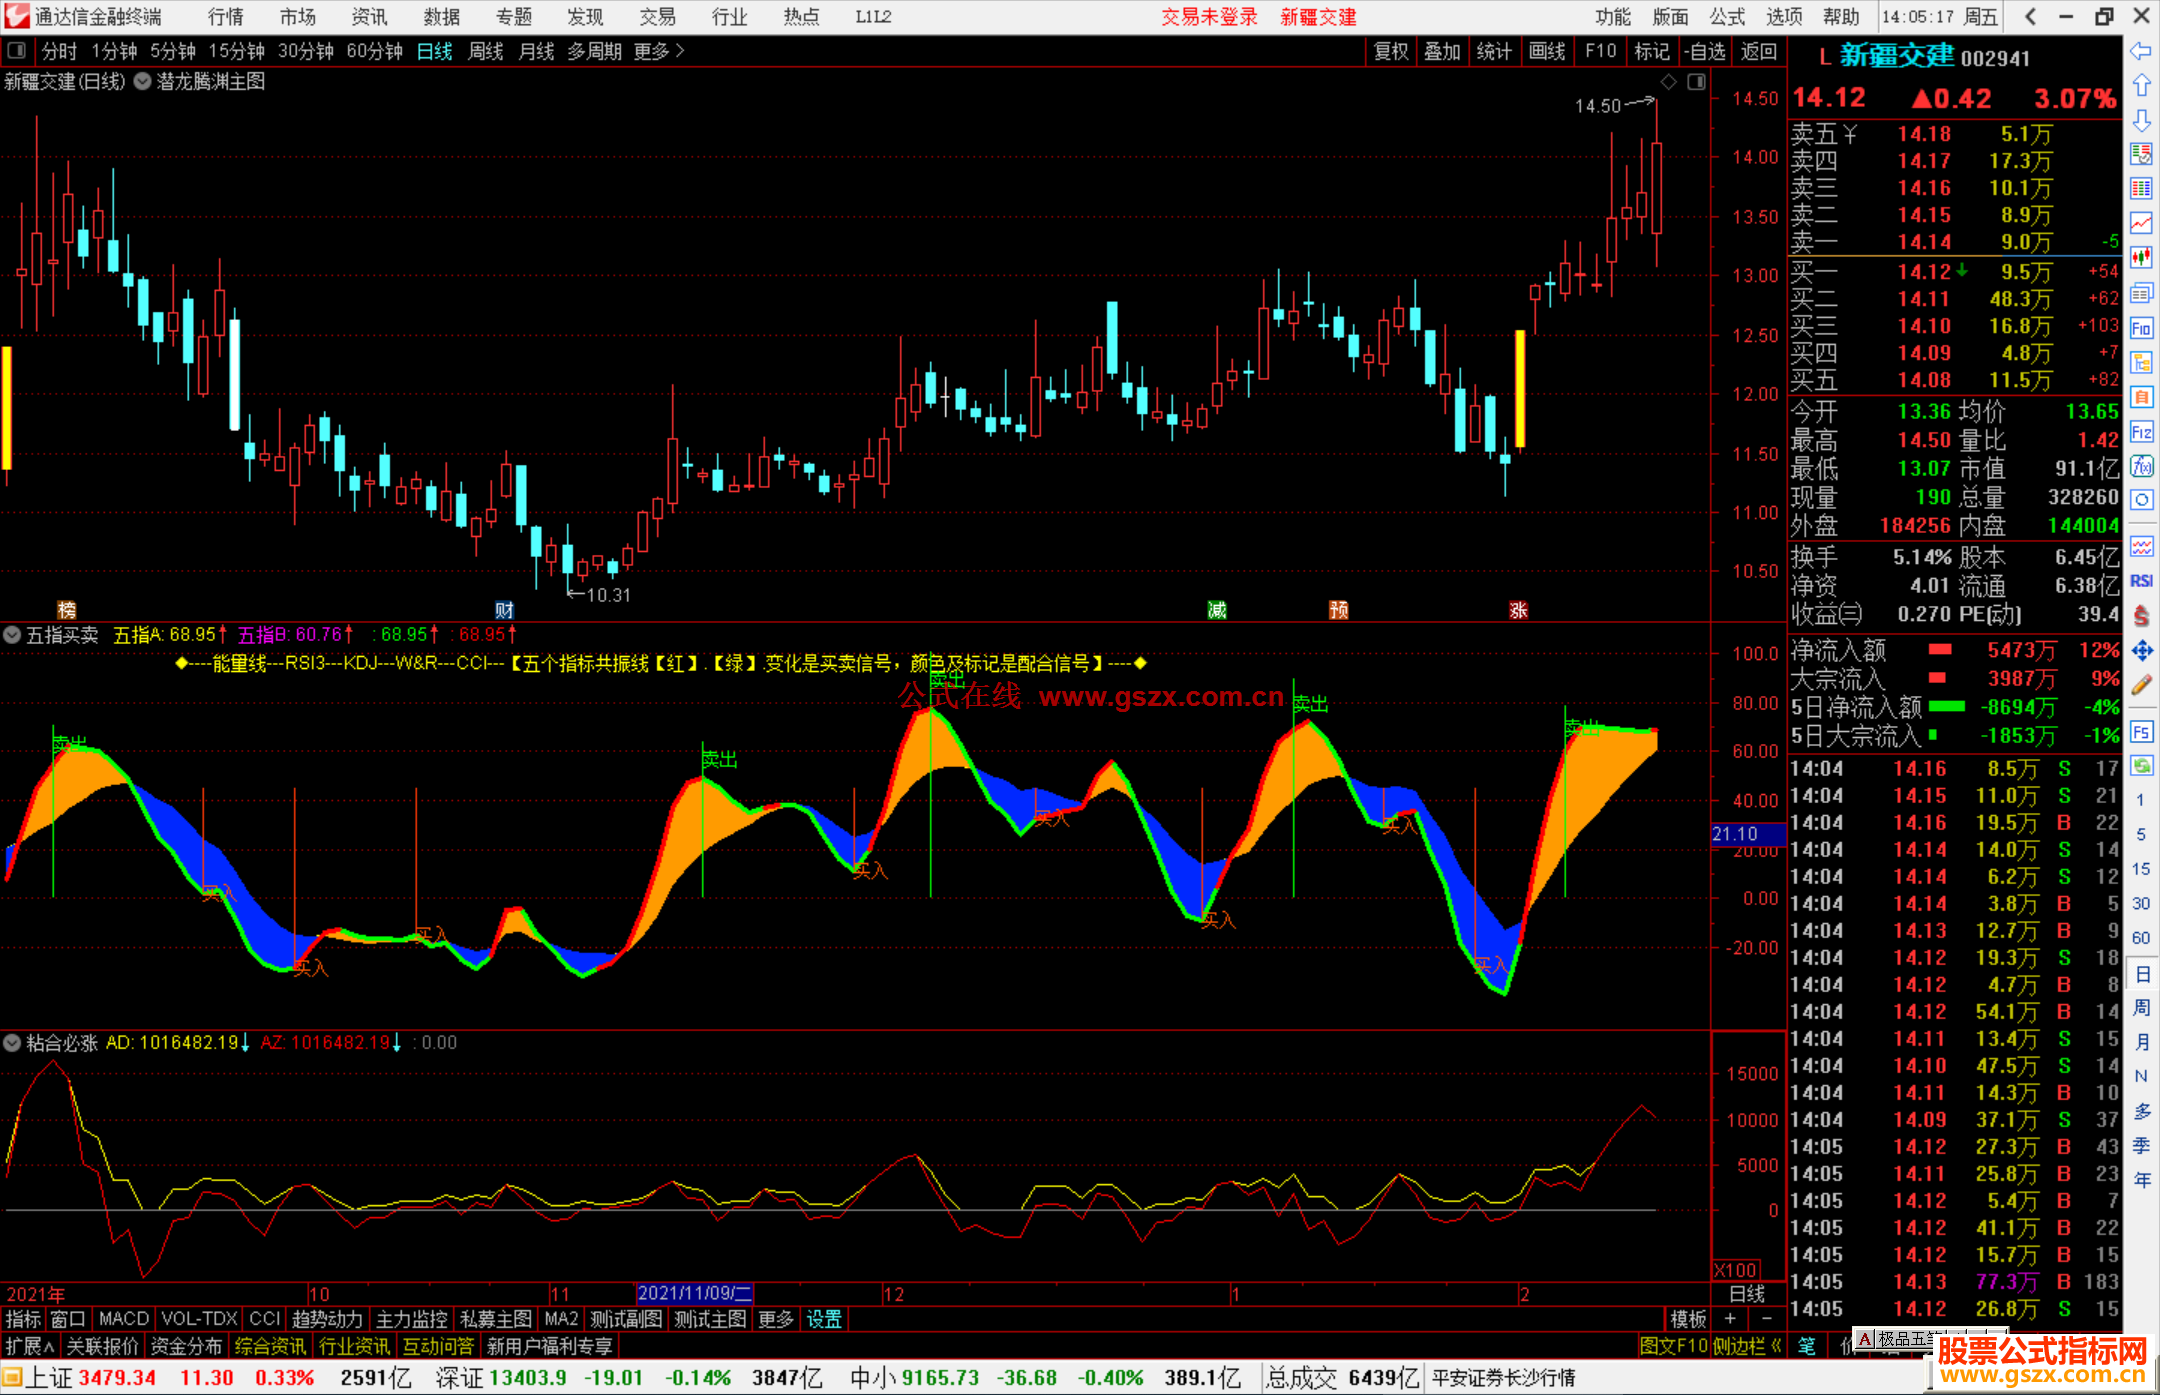Select the pencil drawing tool icon
Screen dimensions: 2160x1395
click(x=2141, y=685)
